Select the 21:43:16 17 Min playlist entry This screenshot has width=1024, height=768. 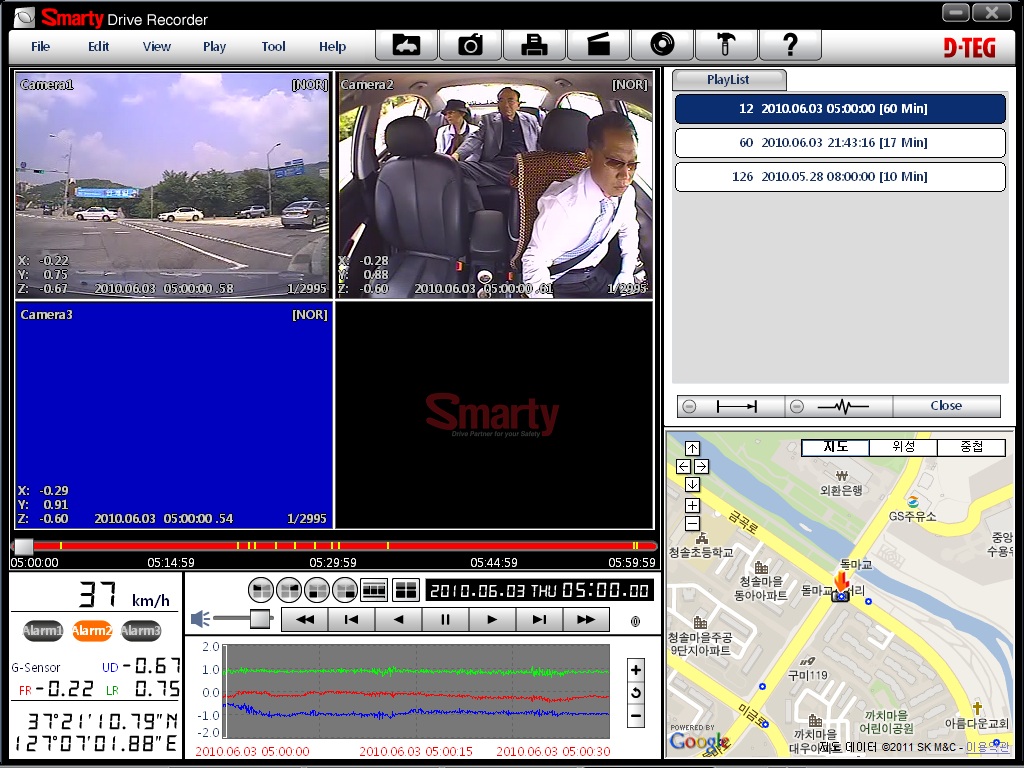pos(840,143)
